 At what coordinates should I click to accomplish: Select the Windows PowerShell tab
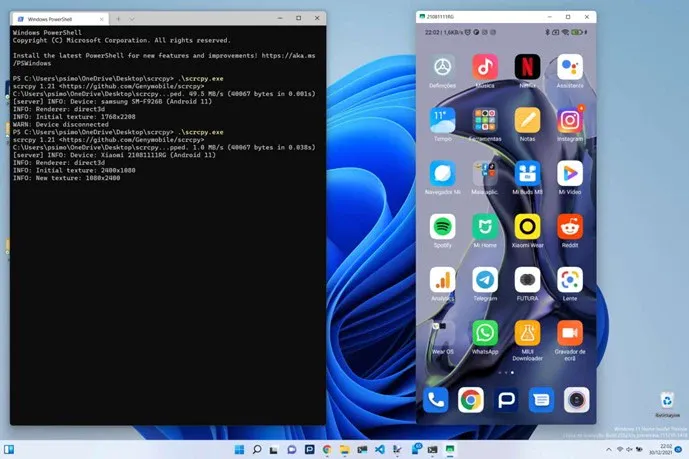pyautogui.click(x=60, y=19)
